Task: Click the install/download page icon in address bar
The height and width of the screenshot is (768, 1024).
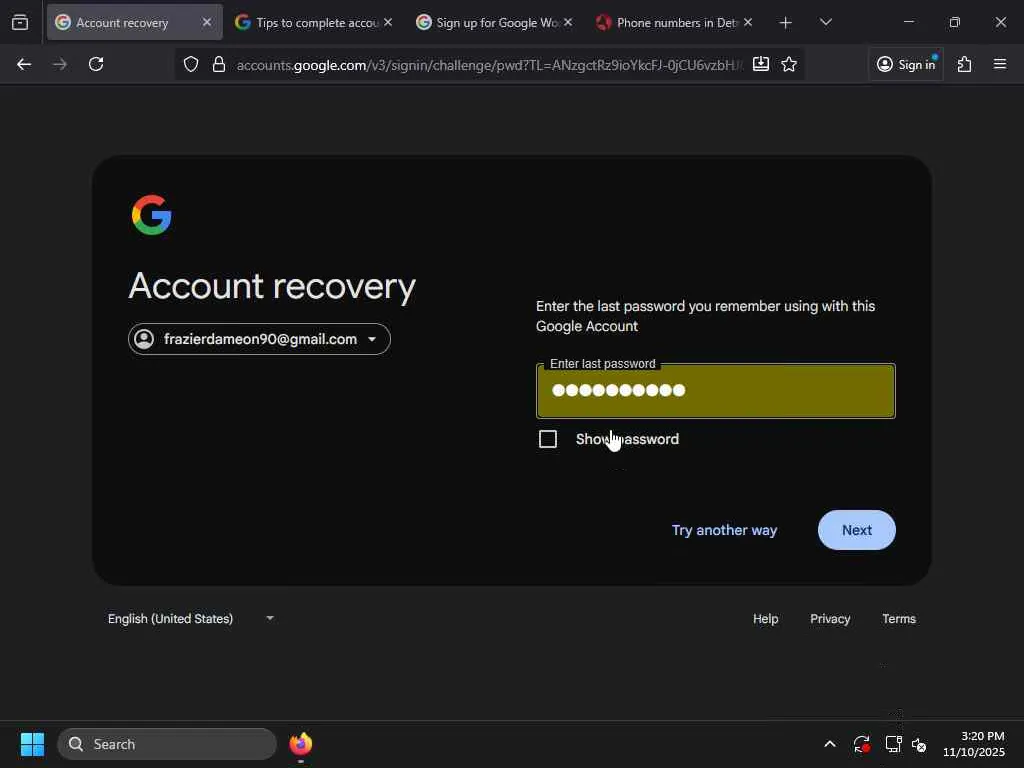Action: click(x=761, y=64)
